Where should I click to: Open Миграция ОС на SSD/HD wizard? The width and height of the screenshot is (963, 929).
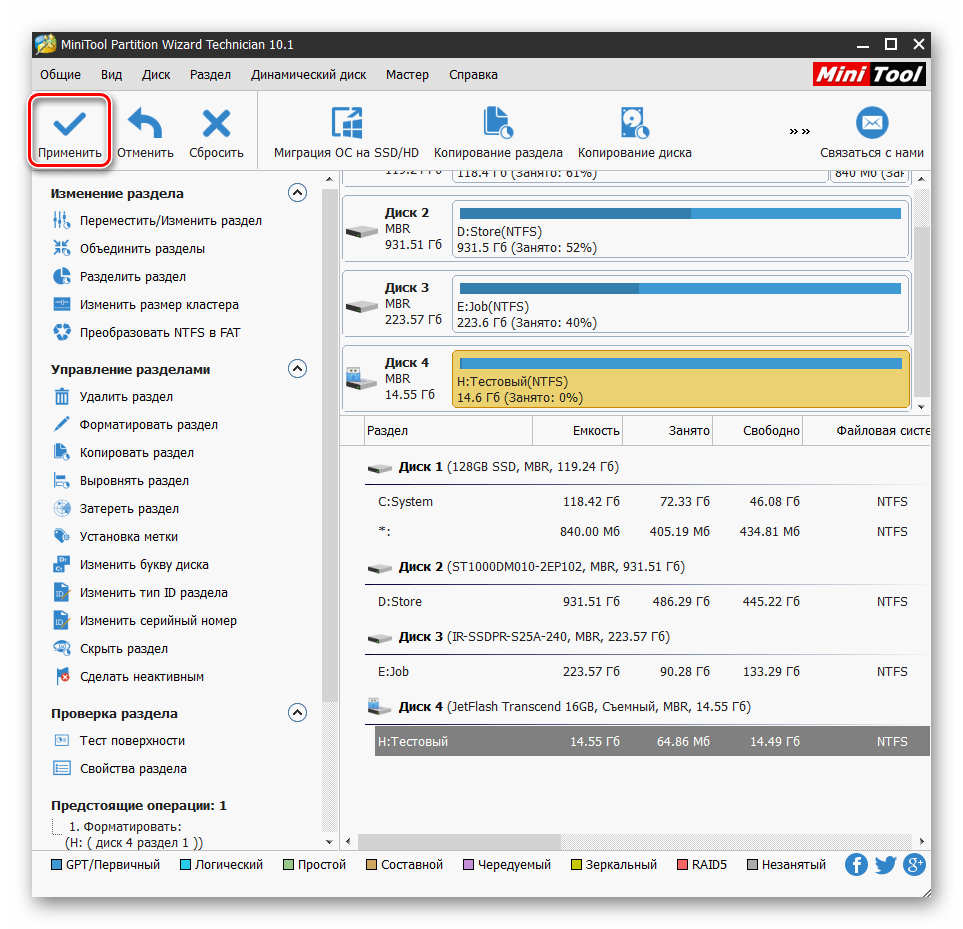(x=346, y=123)
